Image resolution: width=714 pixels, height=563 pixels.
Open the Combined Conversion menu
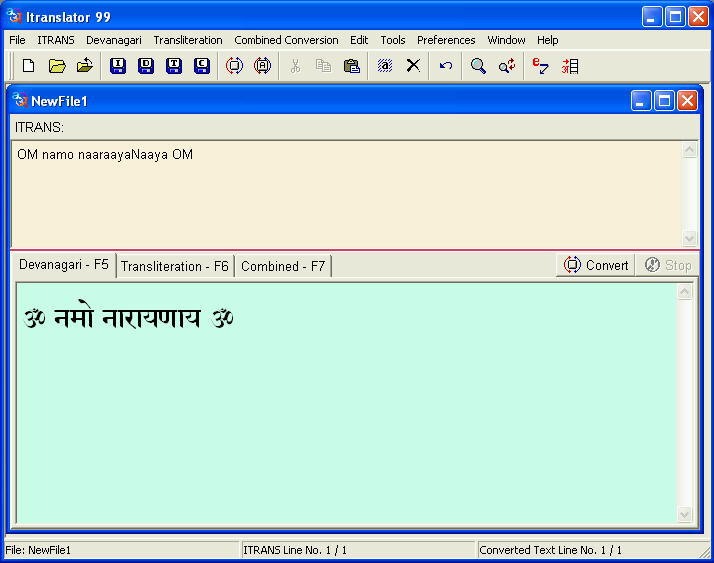[286, 40]
